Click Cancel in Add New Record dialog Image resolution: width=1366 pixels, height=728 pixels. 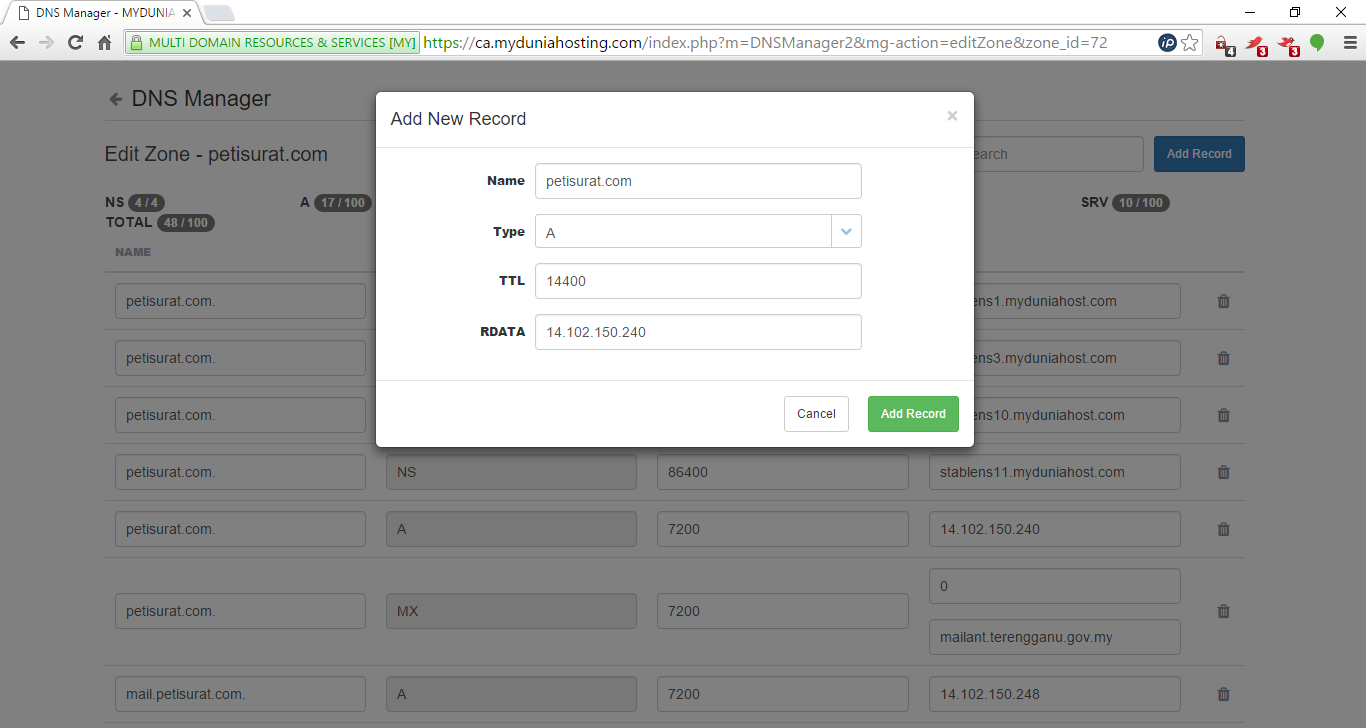pyautogui.click(x=816, y=414)
